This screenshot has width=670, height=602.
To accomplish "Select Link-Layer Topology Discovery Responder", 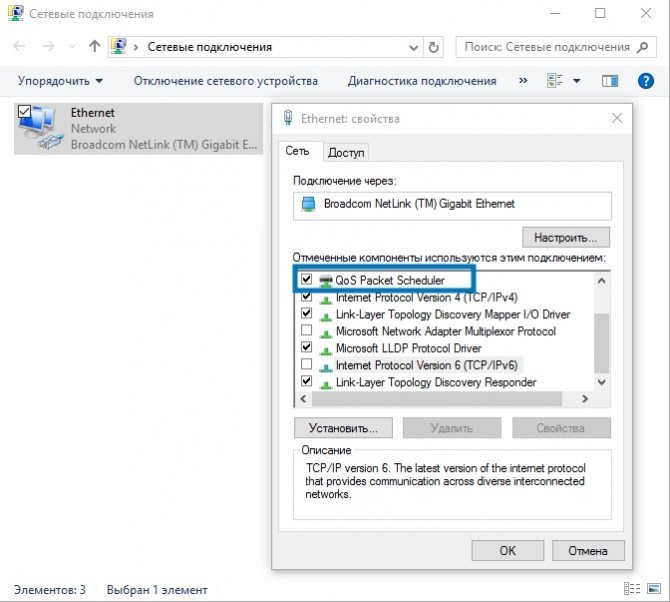I will [436, 382].
